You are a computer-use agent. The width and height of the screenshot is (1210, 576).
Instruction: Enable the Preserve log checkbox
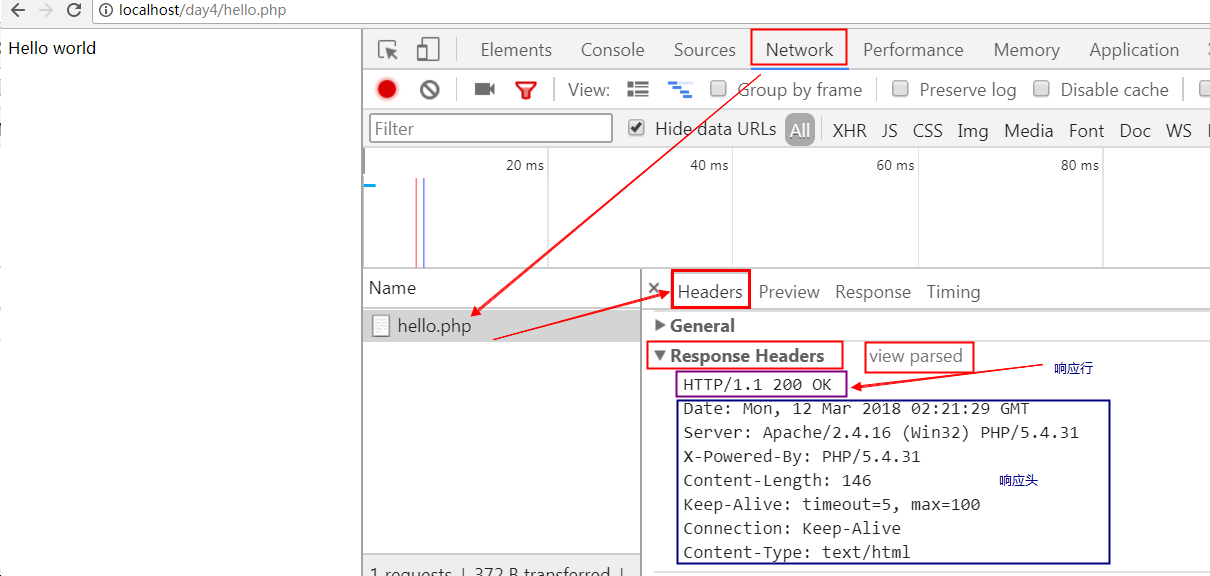pos(900,89)
